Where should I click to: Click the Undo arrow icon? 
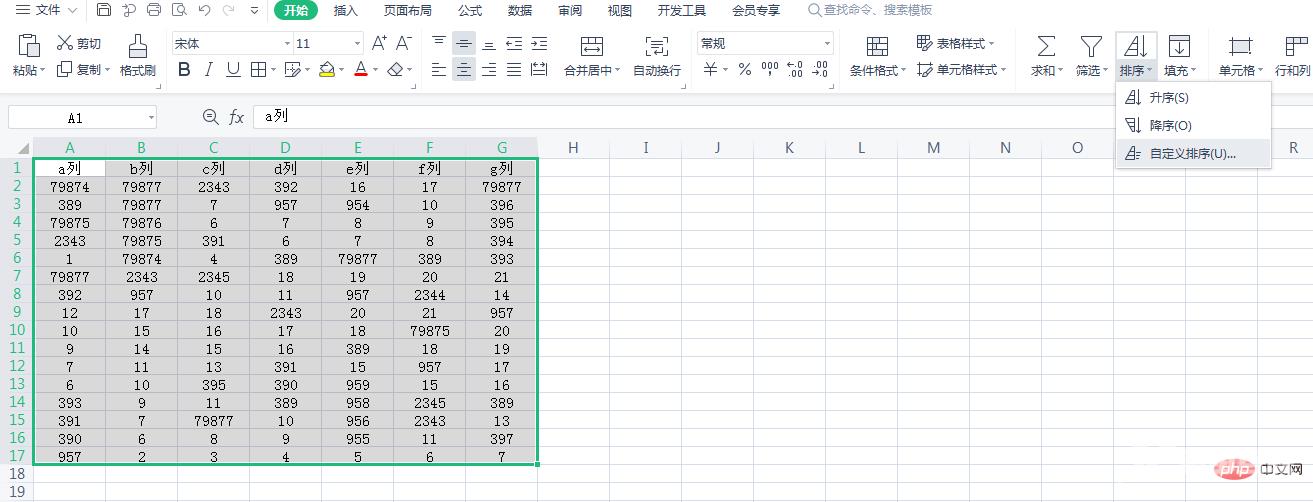(204, 11)
